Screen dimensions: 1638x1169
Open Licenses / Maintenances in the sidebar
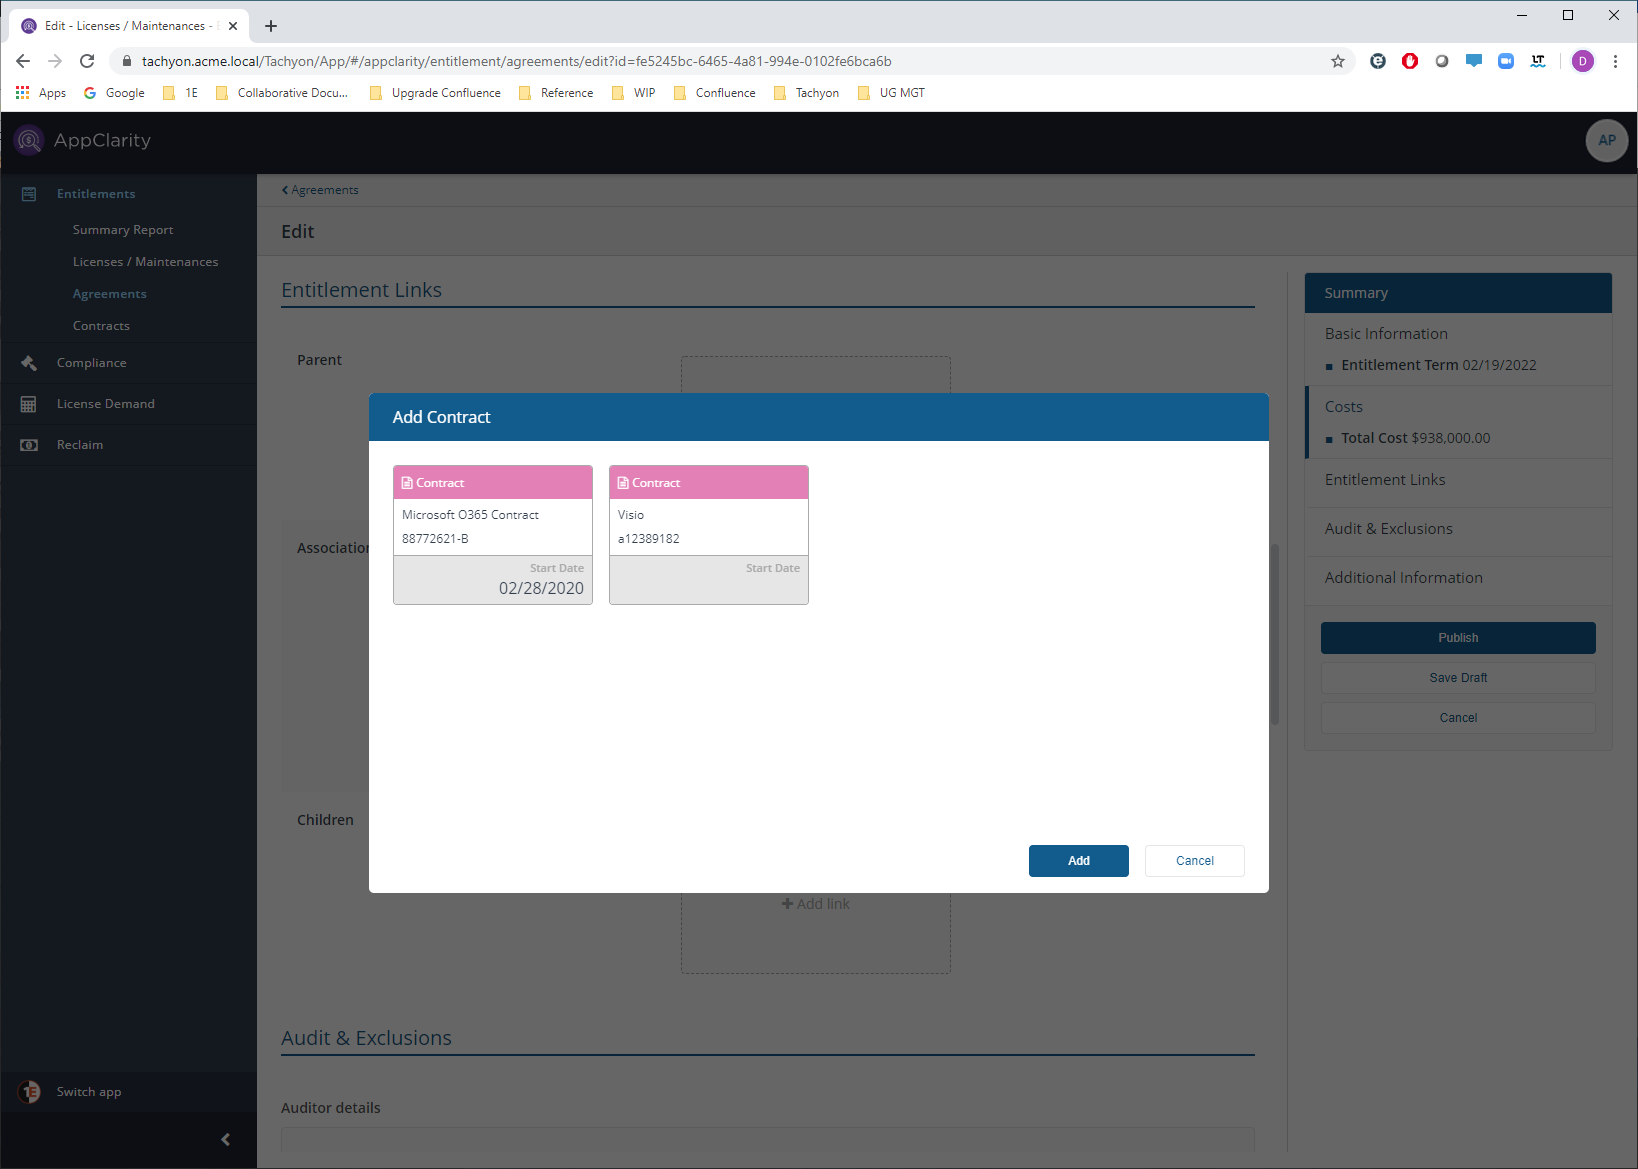coord(145,262)
